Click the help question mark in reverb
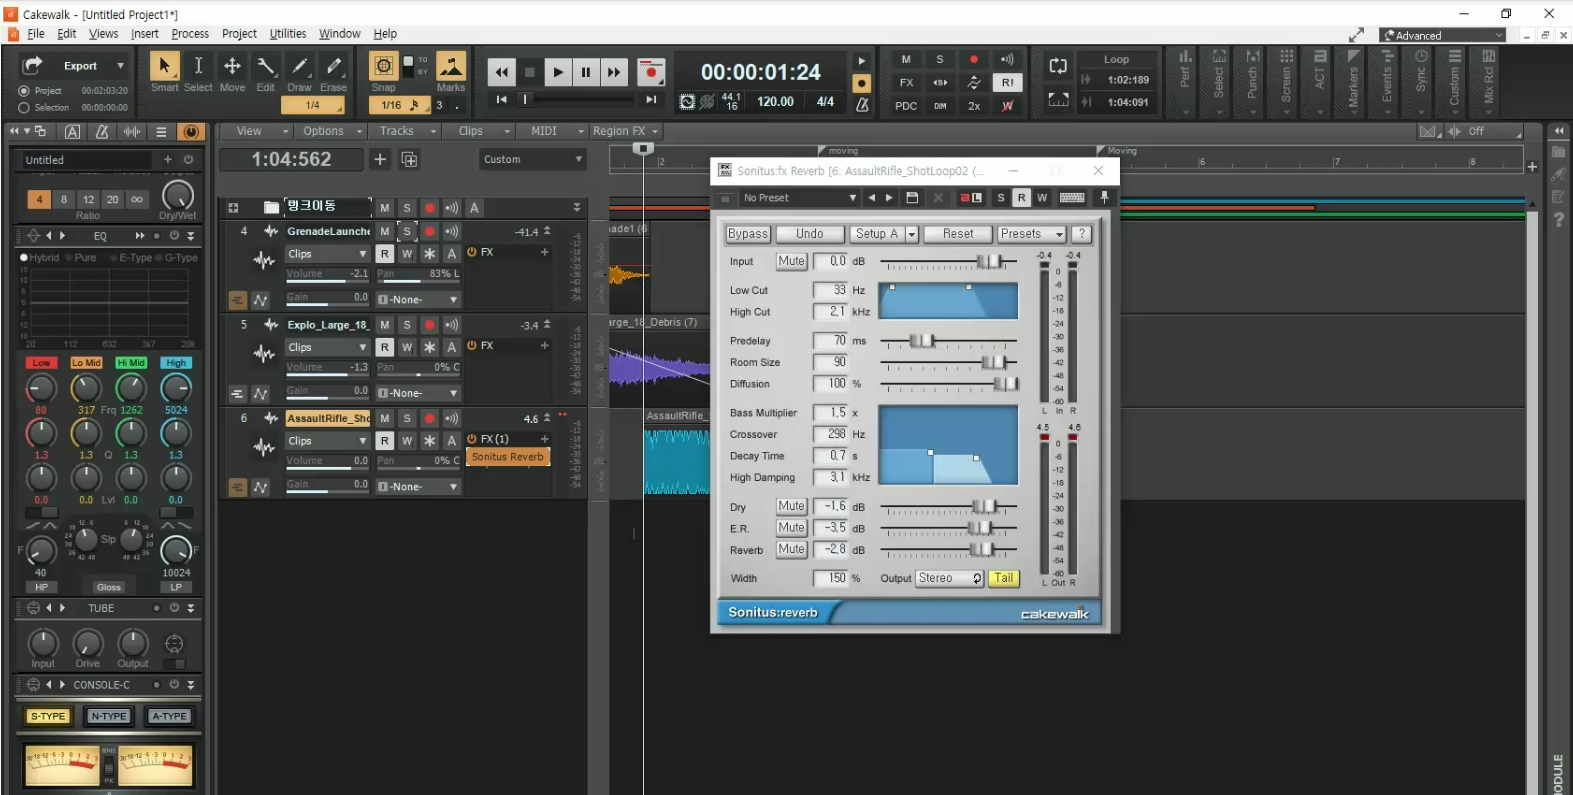 tap(1081, 234)
